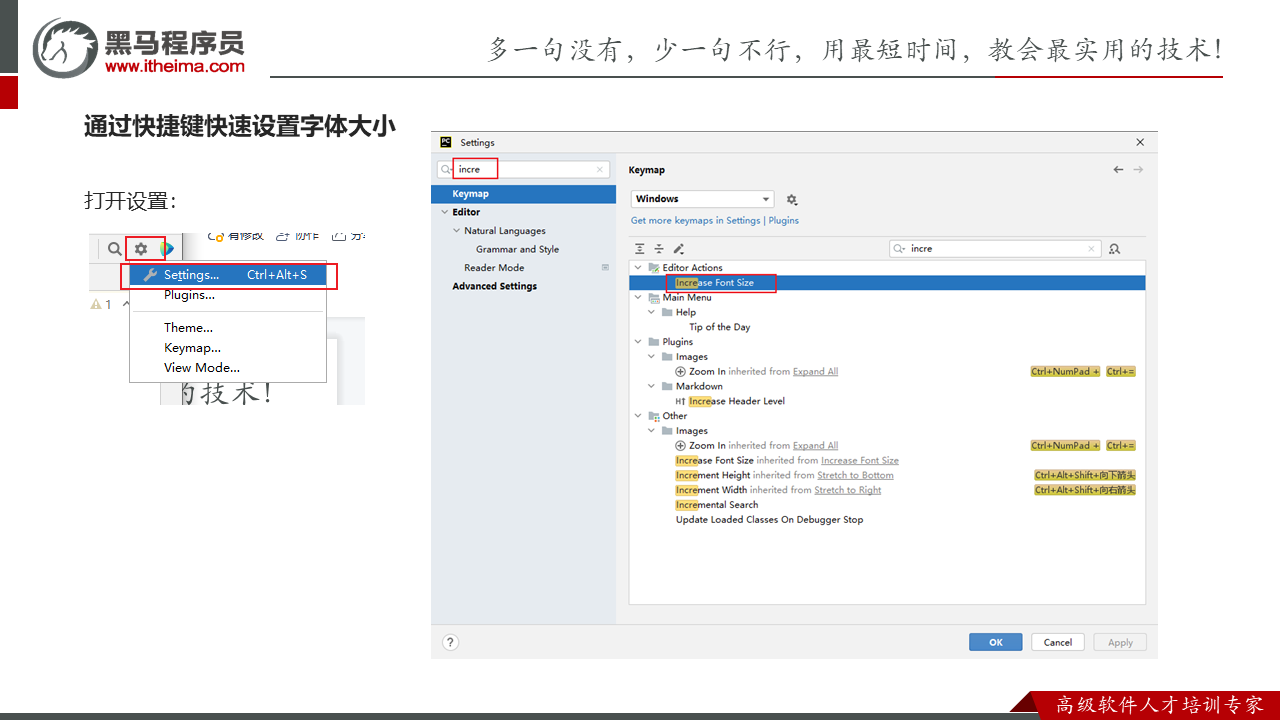Collapse the Editor Actions tree group
This screenshot has height=720, width=1280.
pyautogui.click(x=638, y=268)
